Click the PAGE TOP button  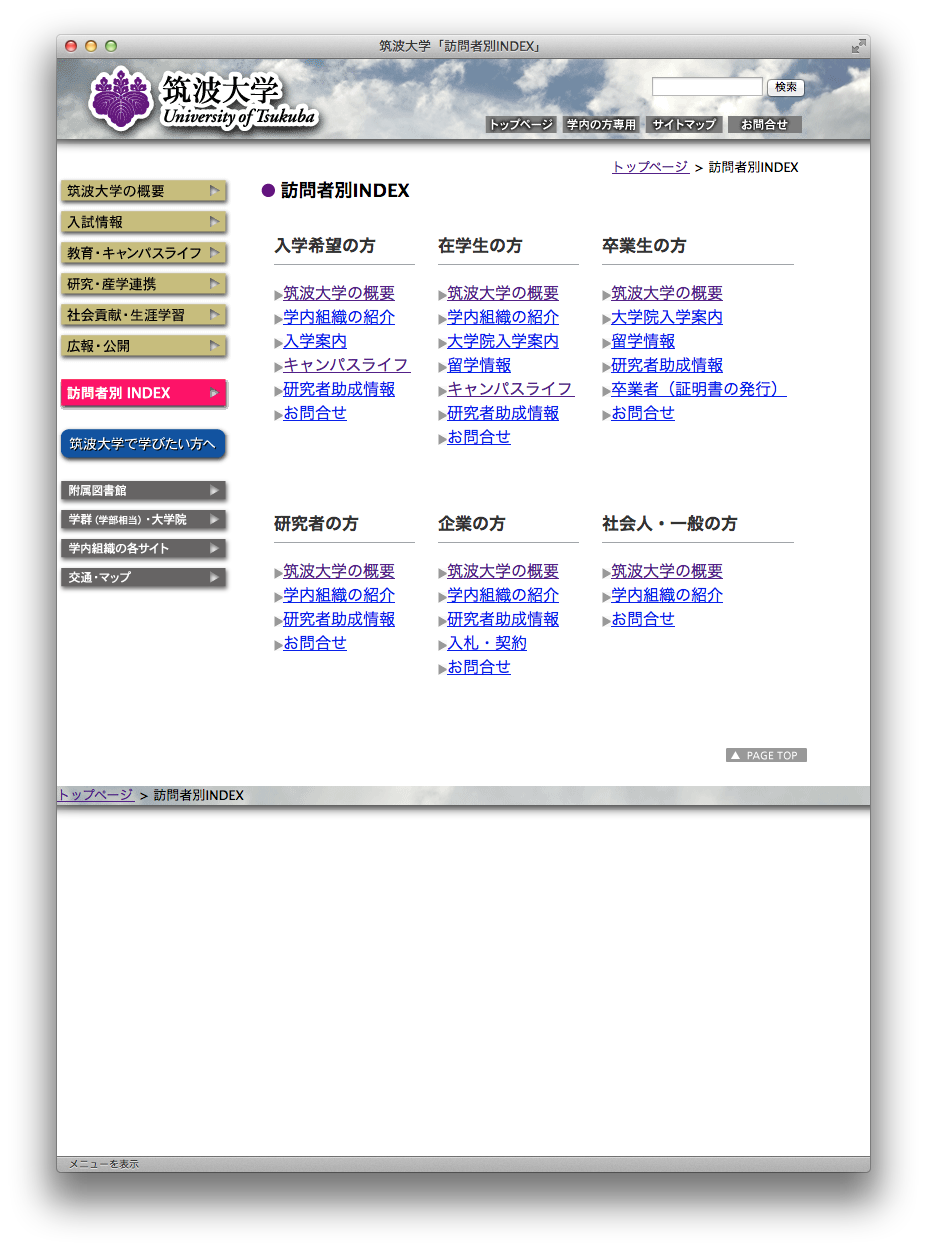click(766, 755)
